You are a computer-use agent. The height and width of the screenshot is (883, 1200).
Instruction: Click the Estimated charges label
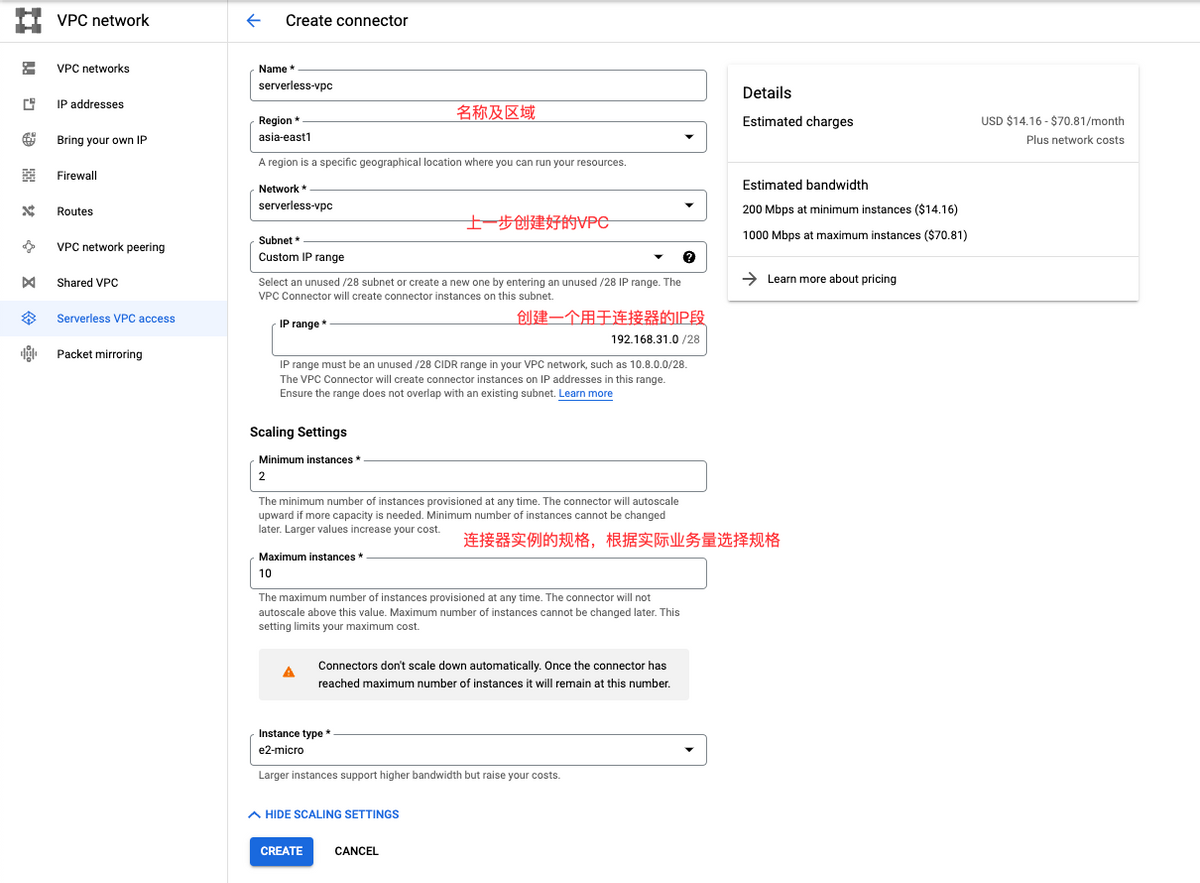pos(798,122)
